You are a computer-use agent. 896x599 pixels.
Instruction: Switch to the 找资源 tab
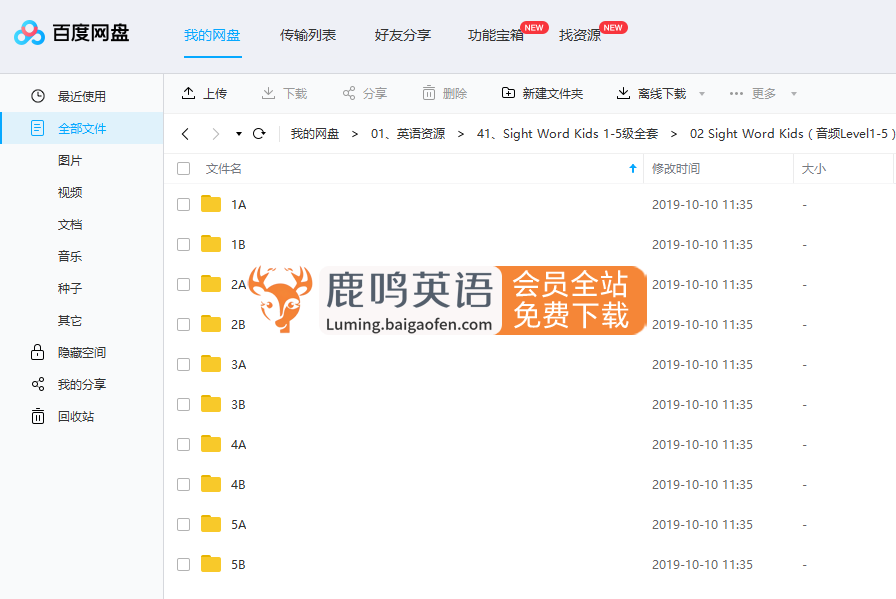(x=580, y=35)
